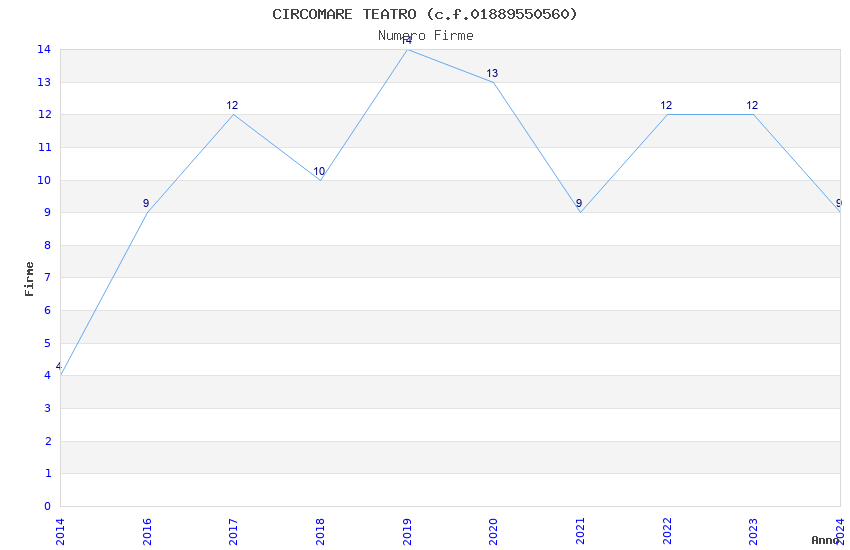The width and height of the screenshot is (850, 550).
Task: Click the 2023 year label on x-axis
Action: pyautogui.click(x=754, y=532)
